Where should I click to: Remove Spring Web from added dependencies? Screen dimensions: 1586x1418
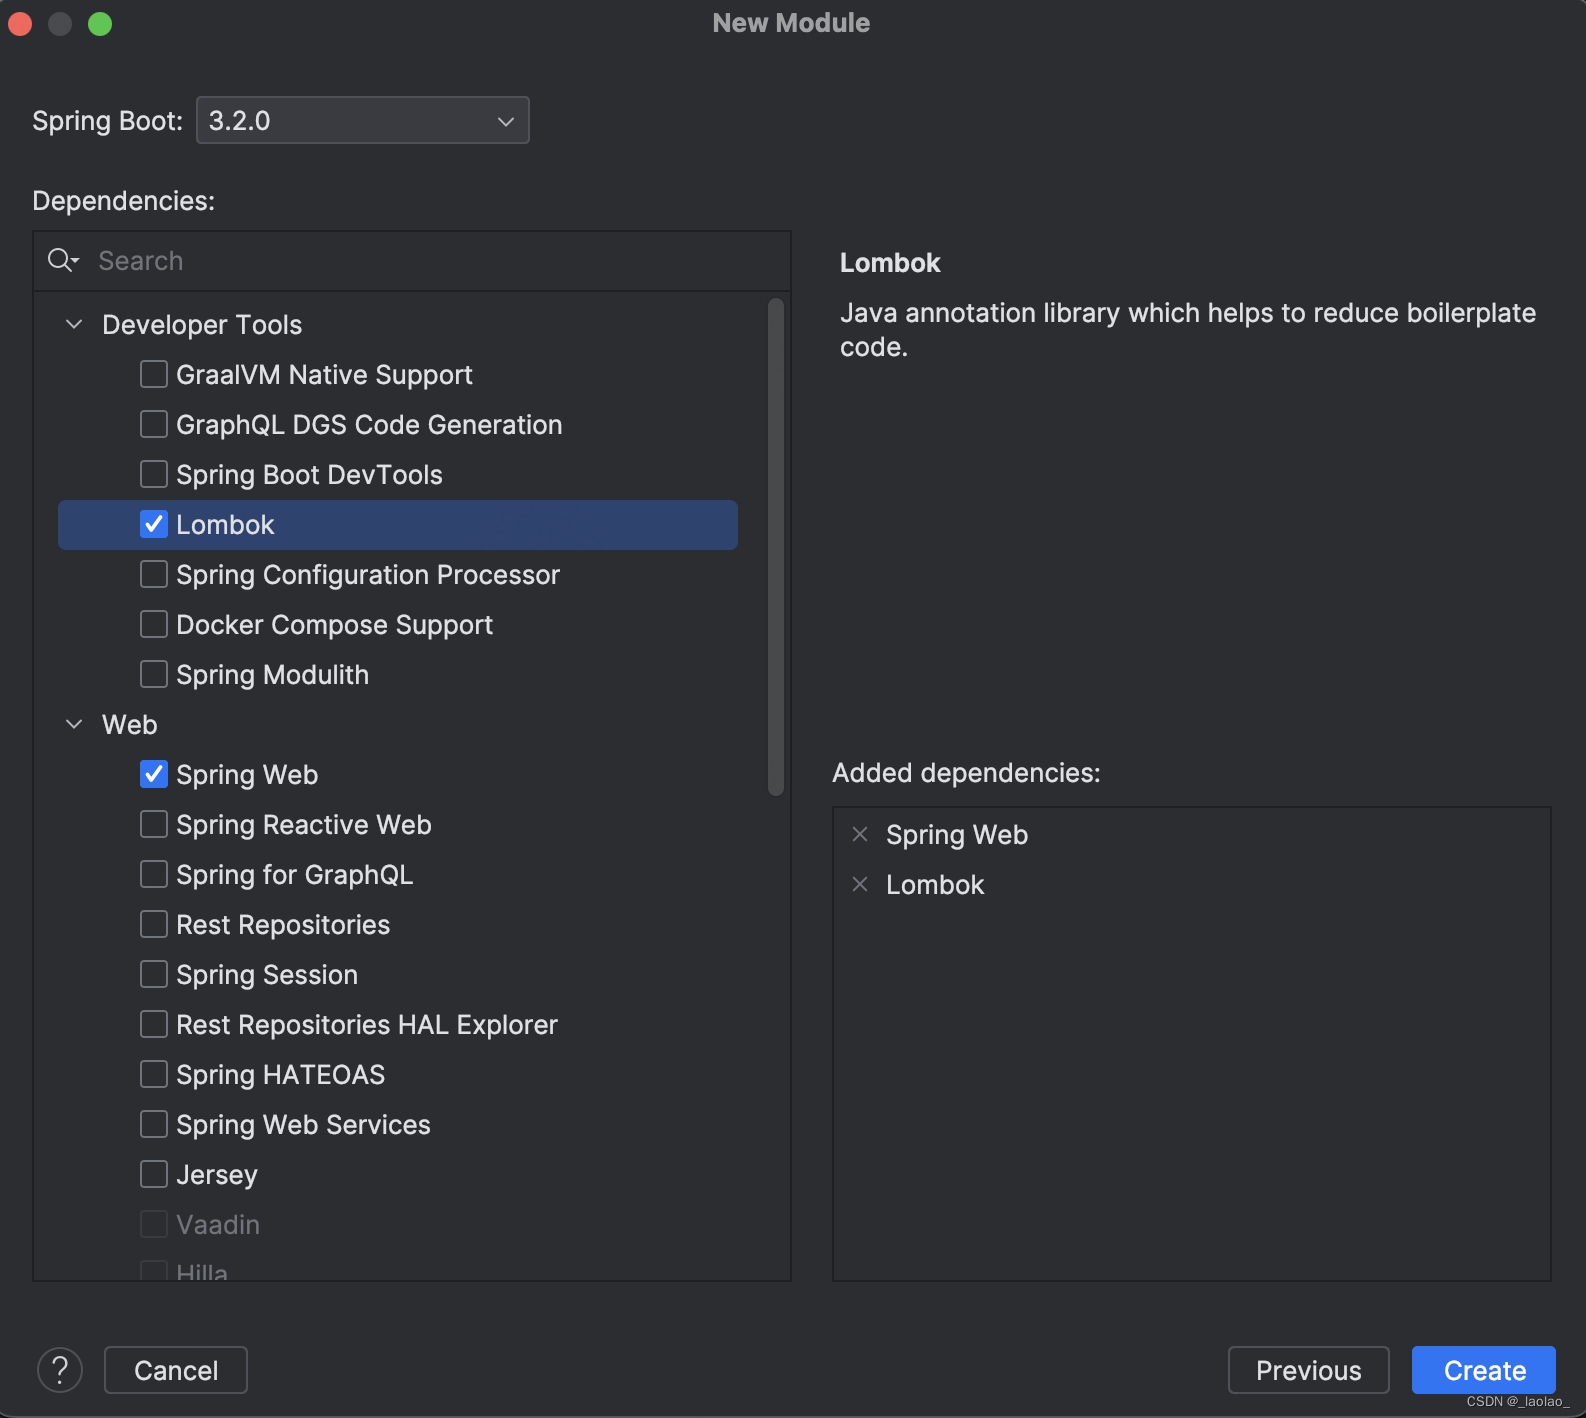click(860, 834)
